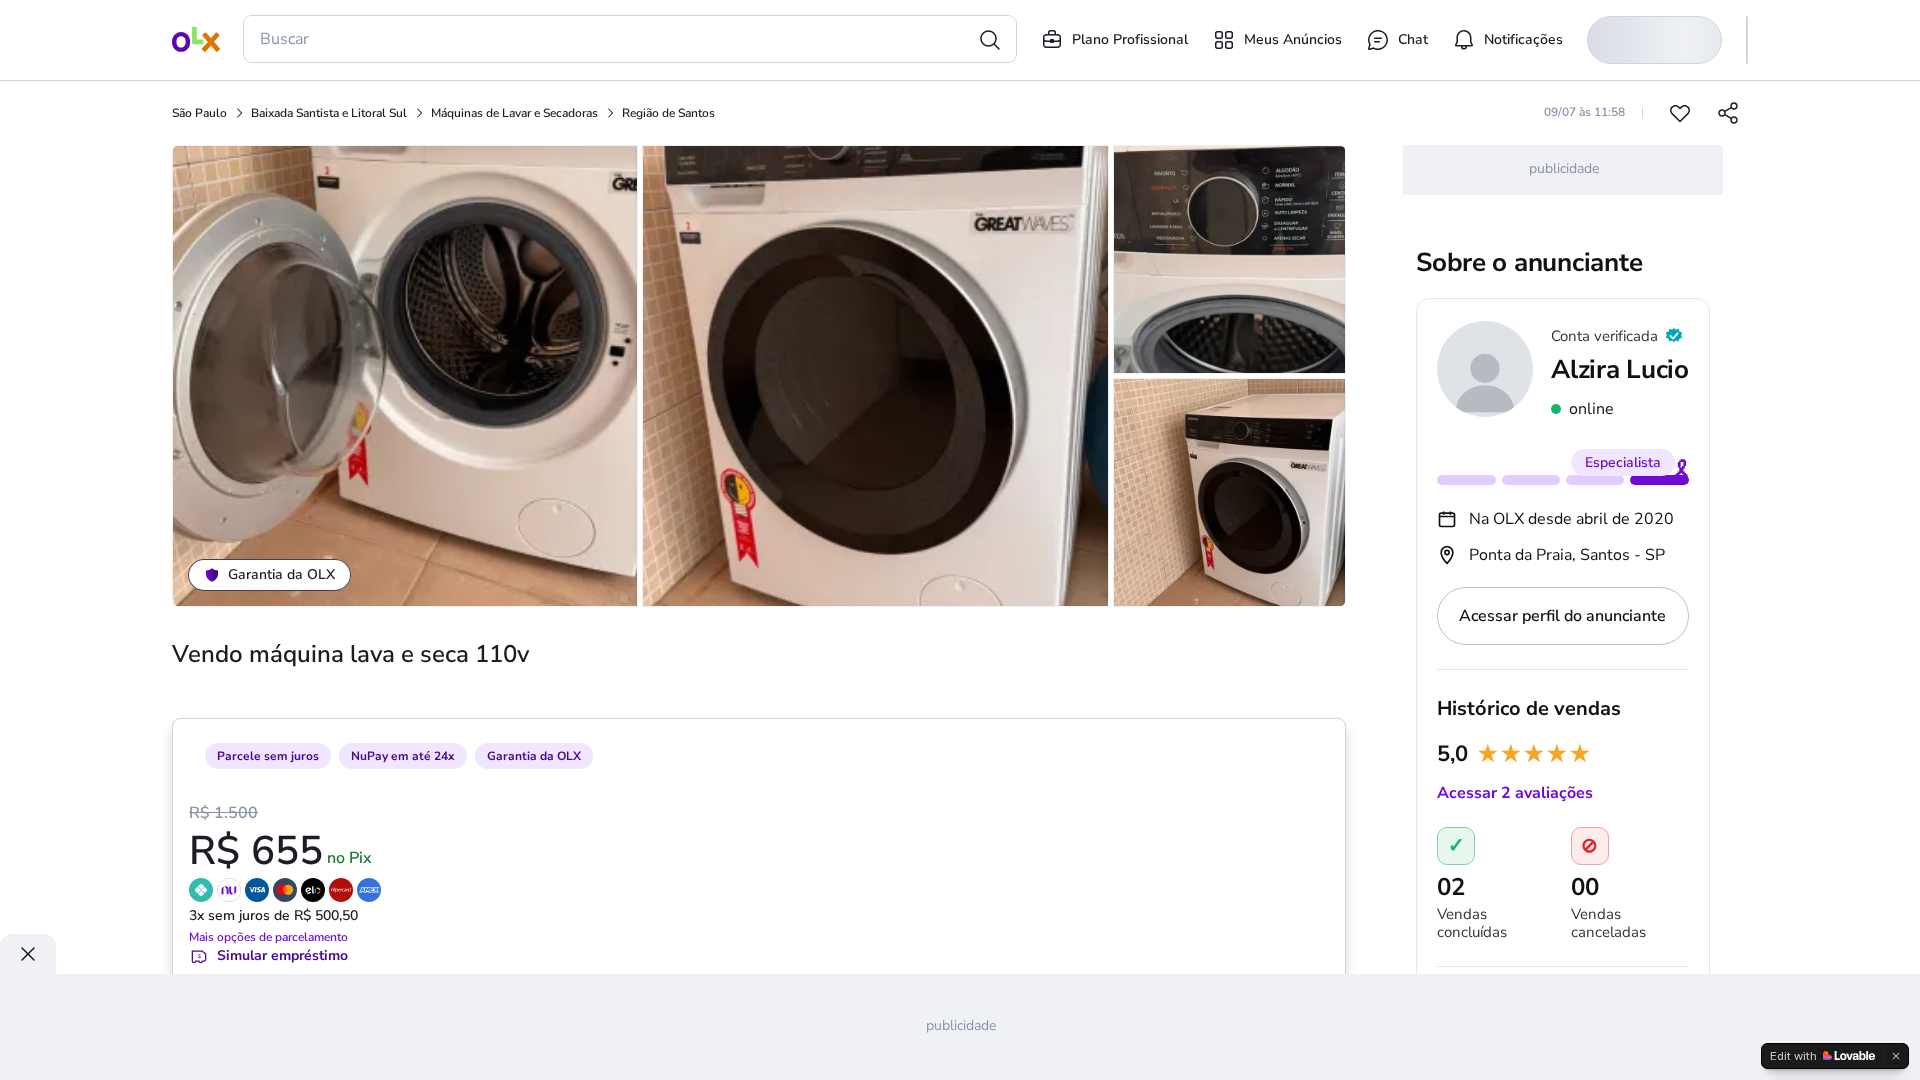
Task: Click the seller avatar image
Action: coord(1485,369)
